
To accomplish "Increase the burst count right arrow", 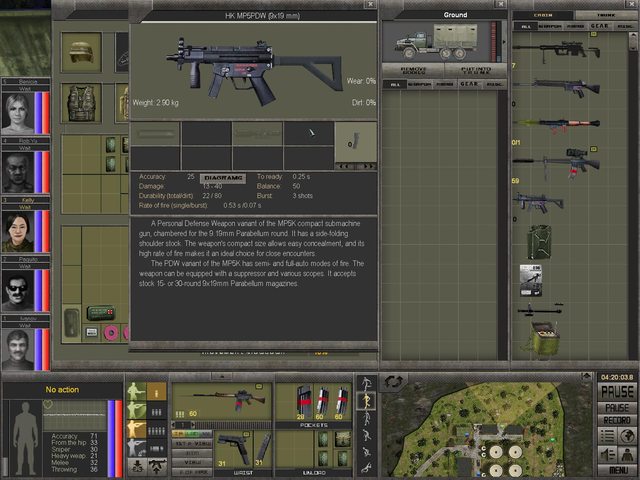I will pos(191,425).
